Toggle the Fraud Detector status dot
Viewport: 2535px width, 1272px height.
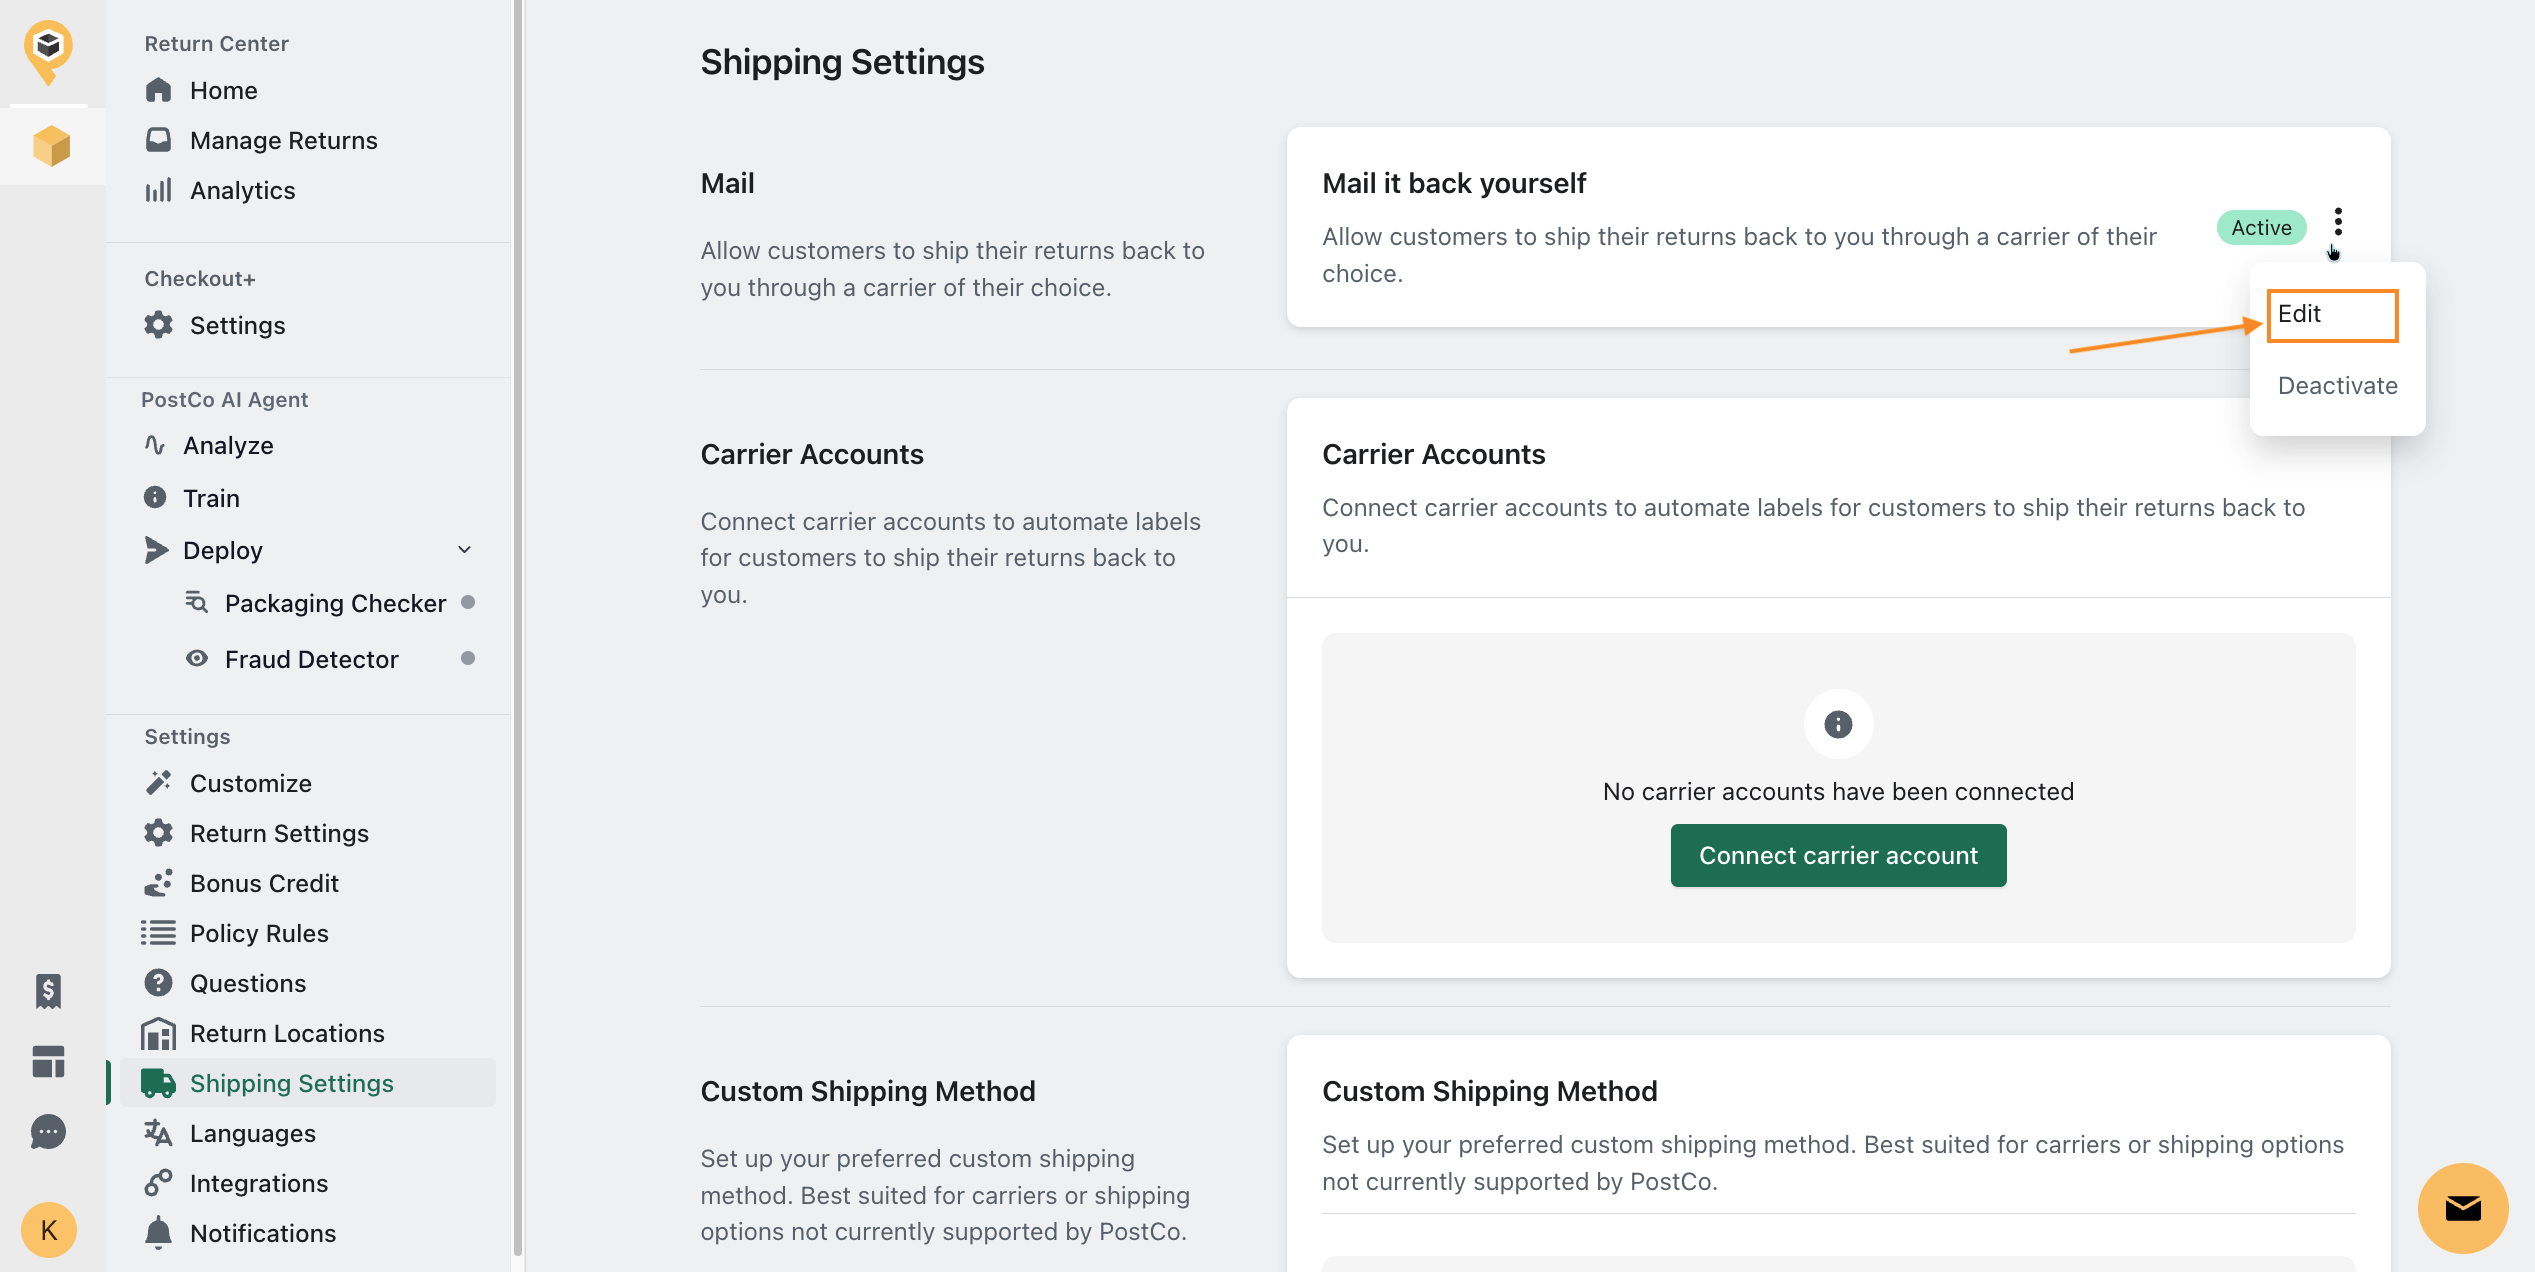click(x=467, y=658)
